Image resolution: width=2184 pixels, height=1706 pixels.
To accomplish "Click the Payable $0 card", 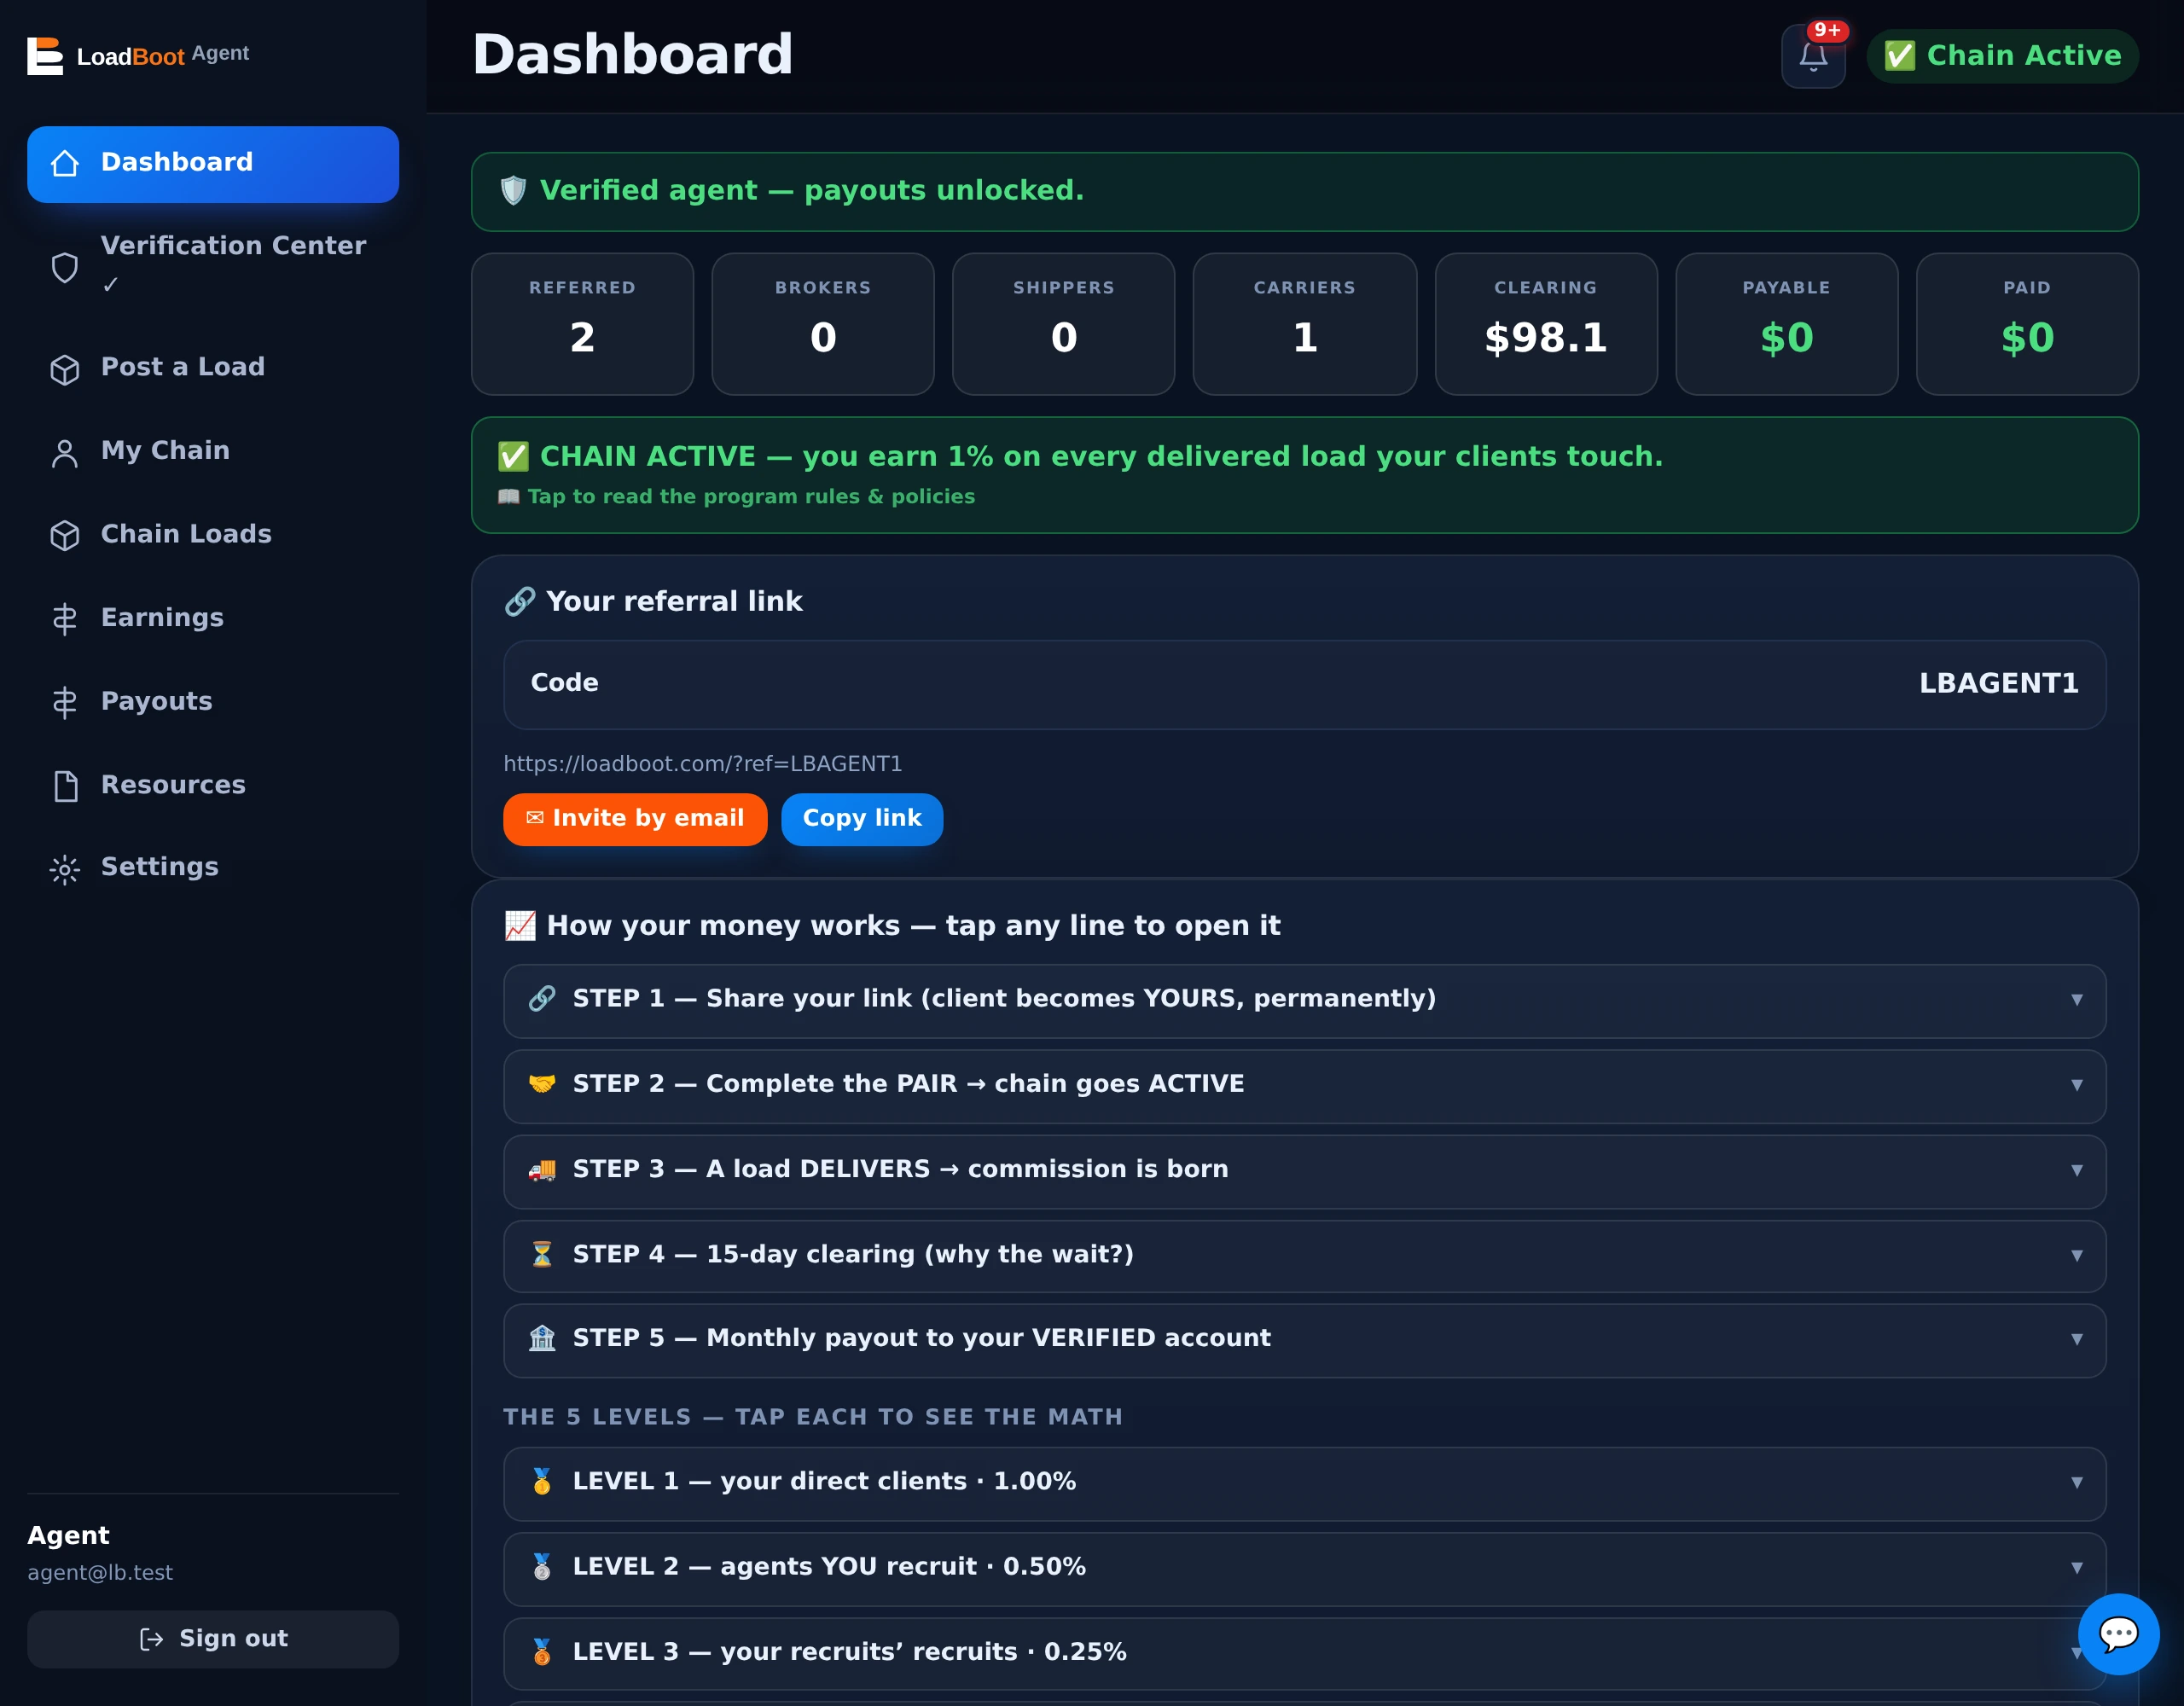I will pos(1786,324).
